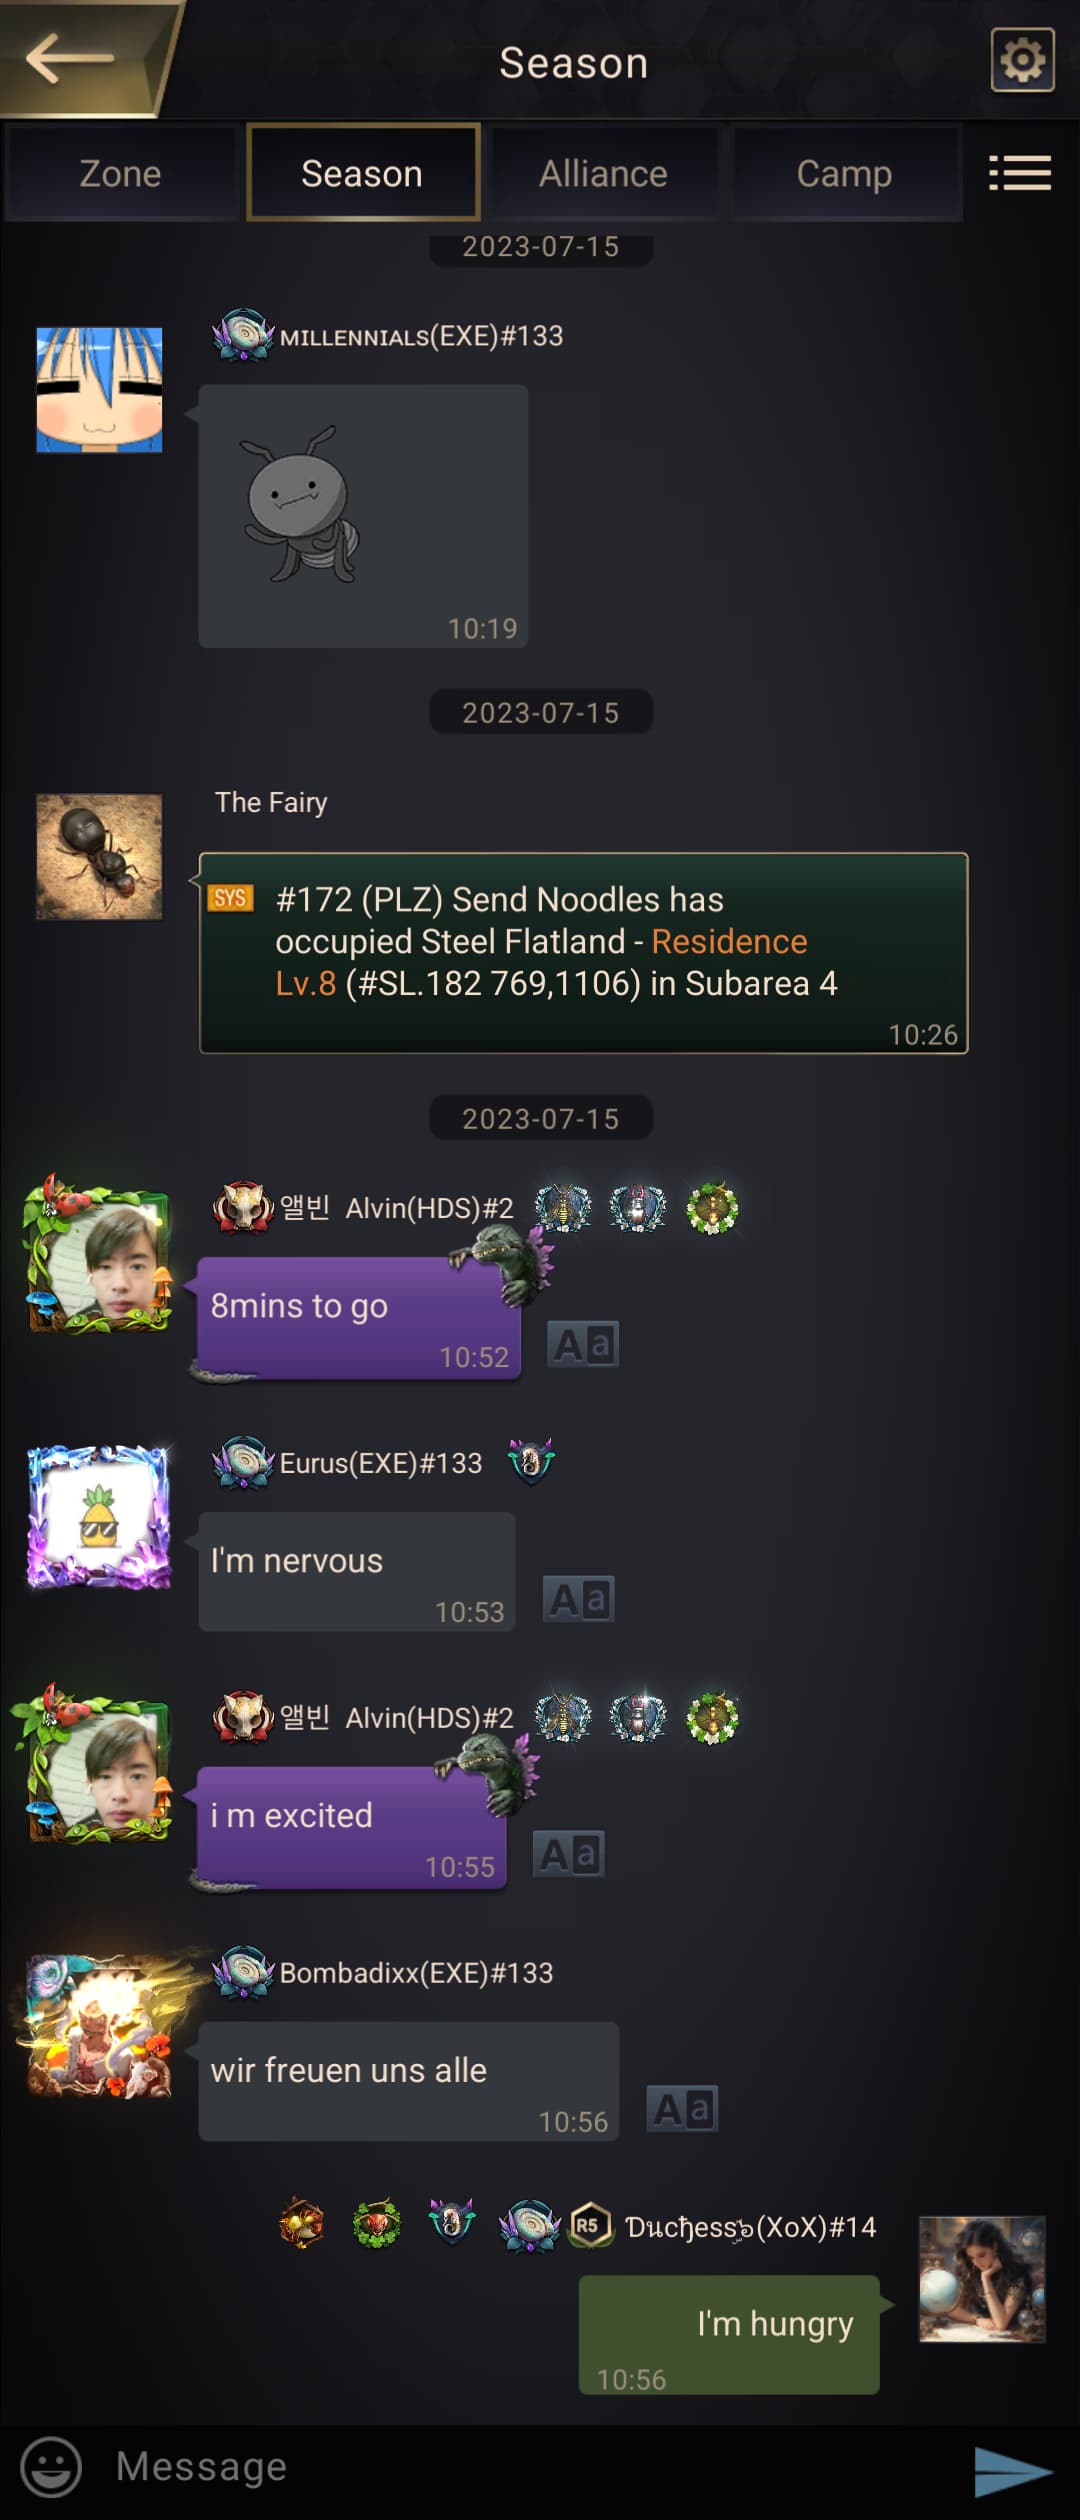Screen dimensions: 1080x2520
Task: Switch to the Alliance tab
Action: 603,173
